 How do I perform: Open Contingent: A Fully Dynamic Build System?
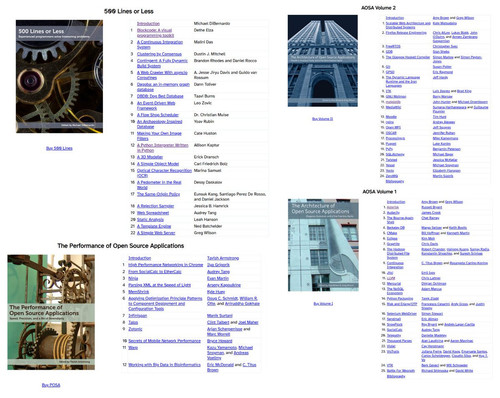coord(162,63)
